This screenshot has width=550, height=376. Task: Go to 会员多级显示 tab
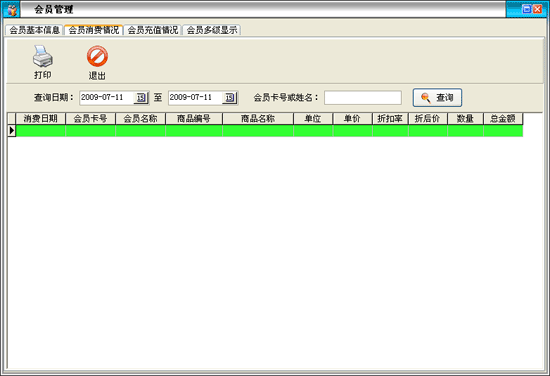coord(212,30)
